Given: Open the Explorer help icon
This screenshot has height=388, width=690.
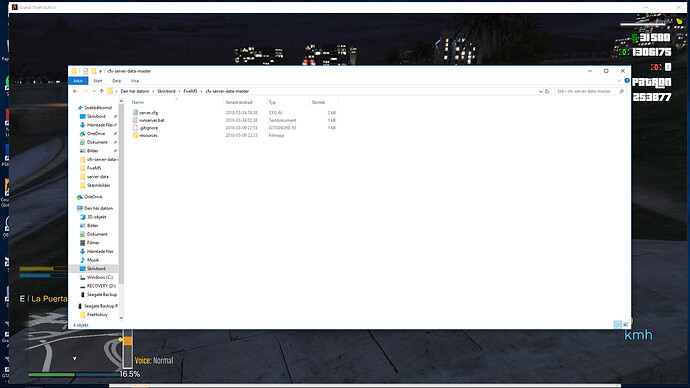Looking at the screenshot, I should pos(627,81).
